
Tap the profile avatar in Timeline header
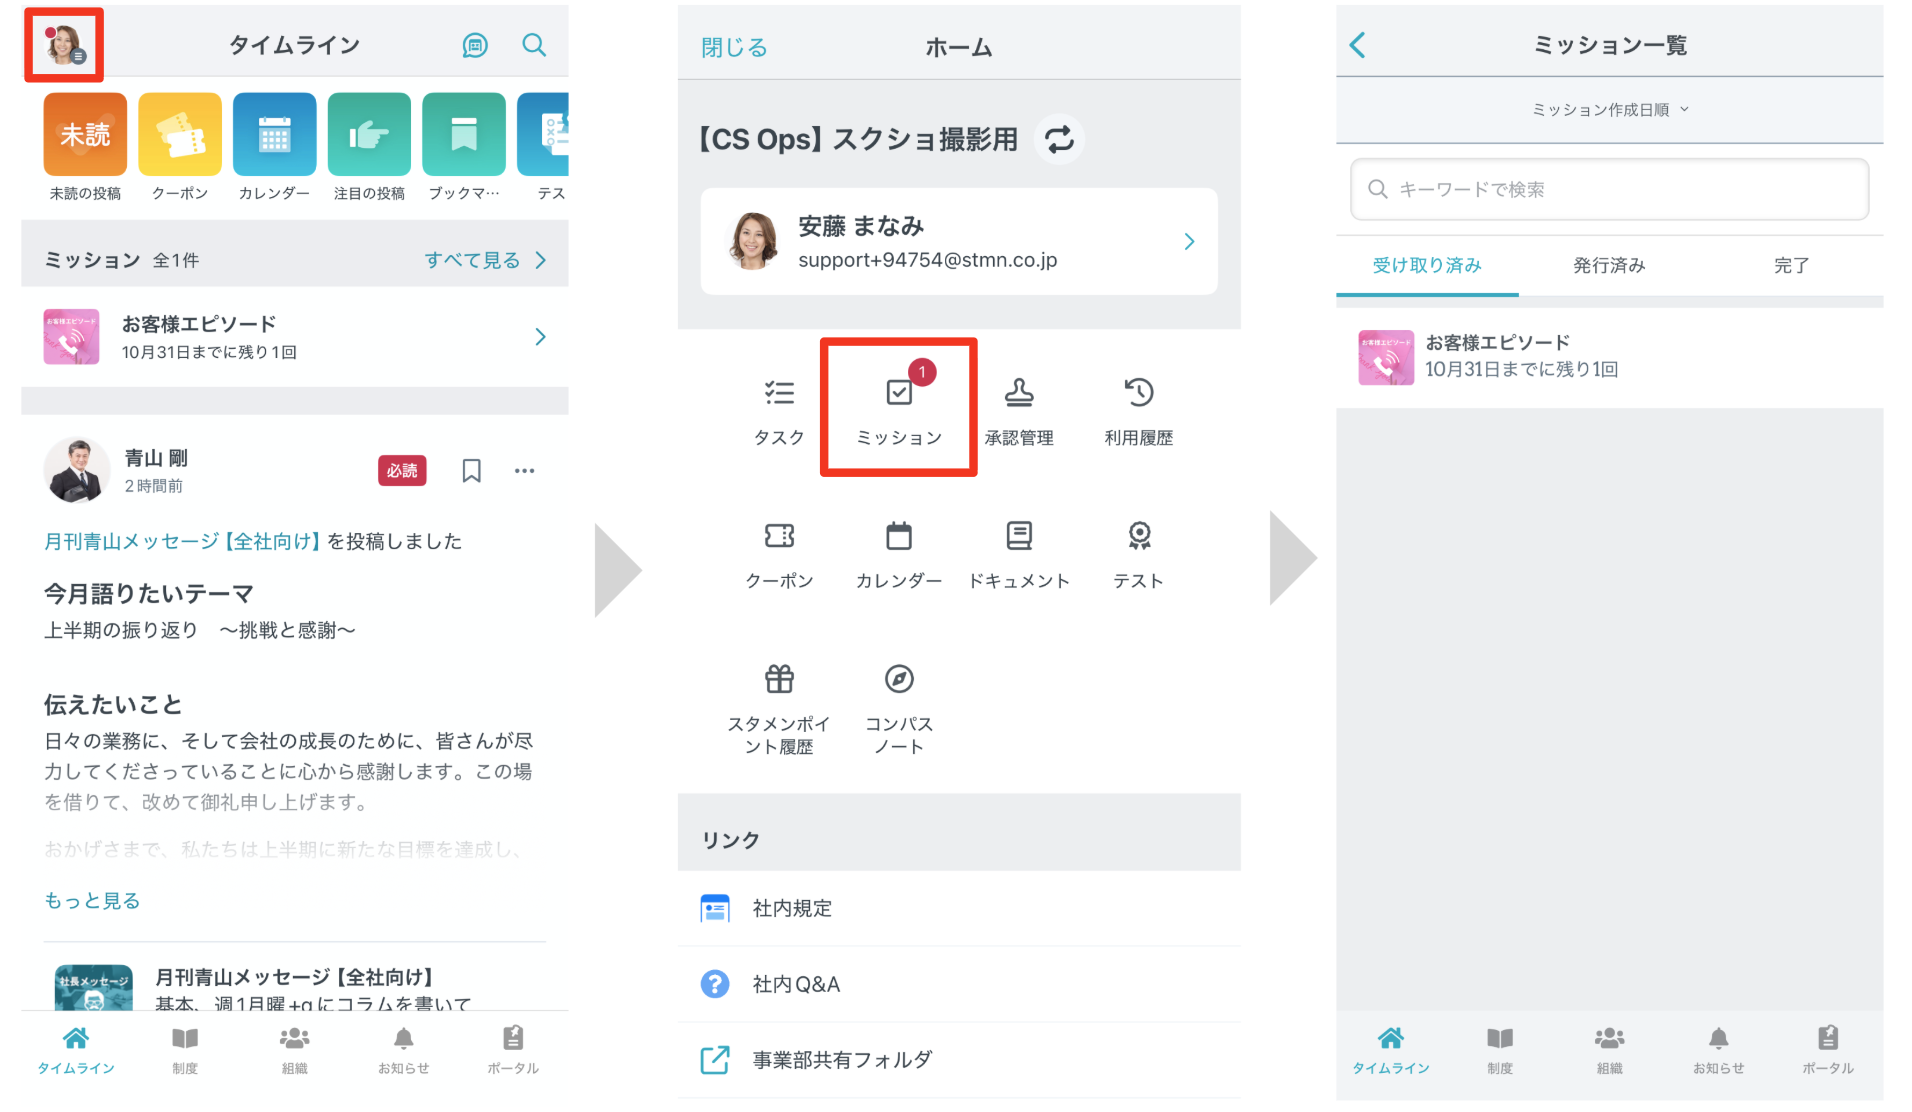coord(64,45)
